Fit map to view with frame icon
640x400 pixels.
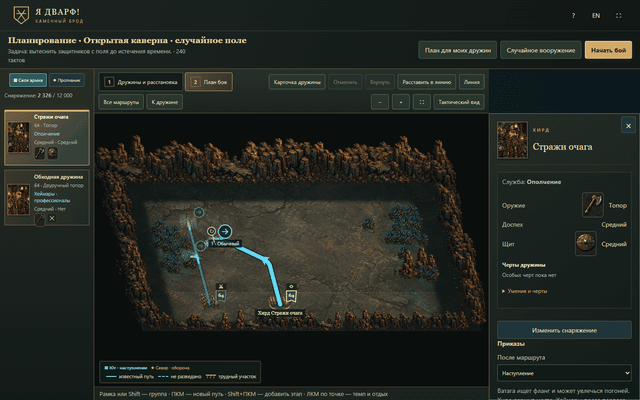422,102
